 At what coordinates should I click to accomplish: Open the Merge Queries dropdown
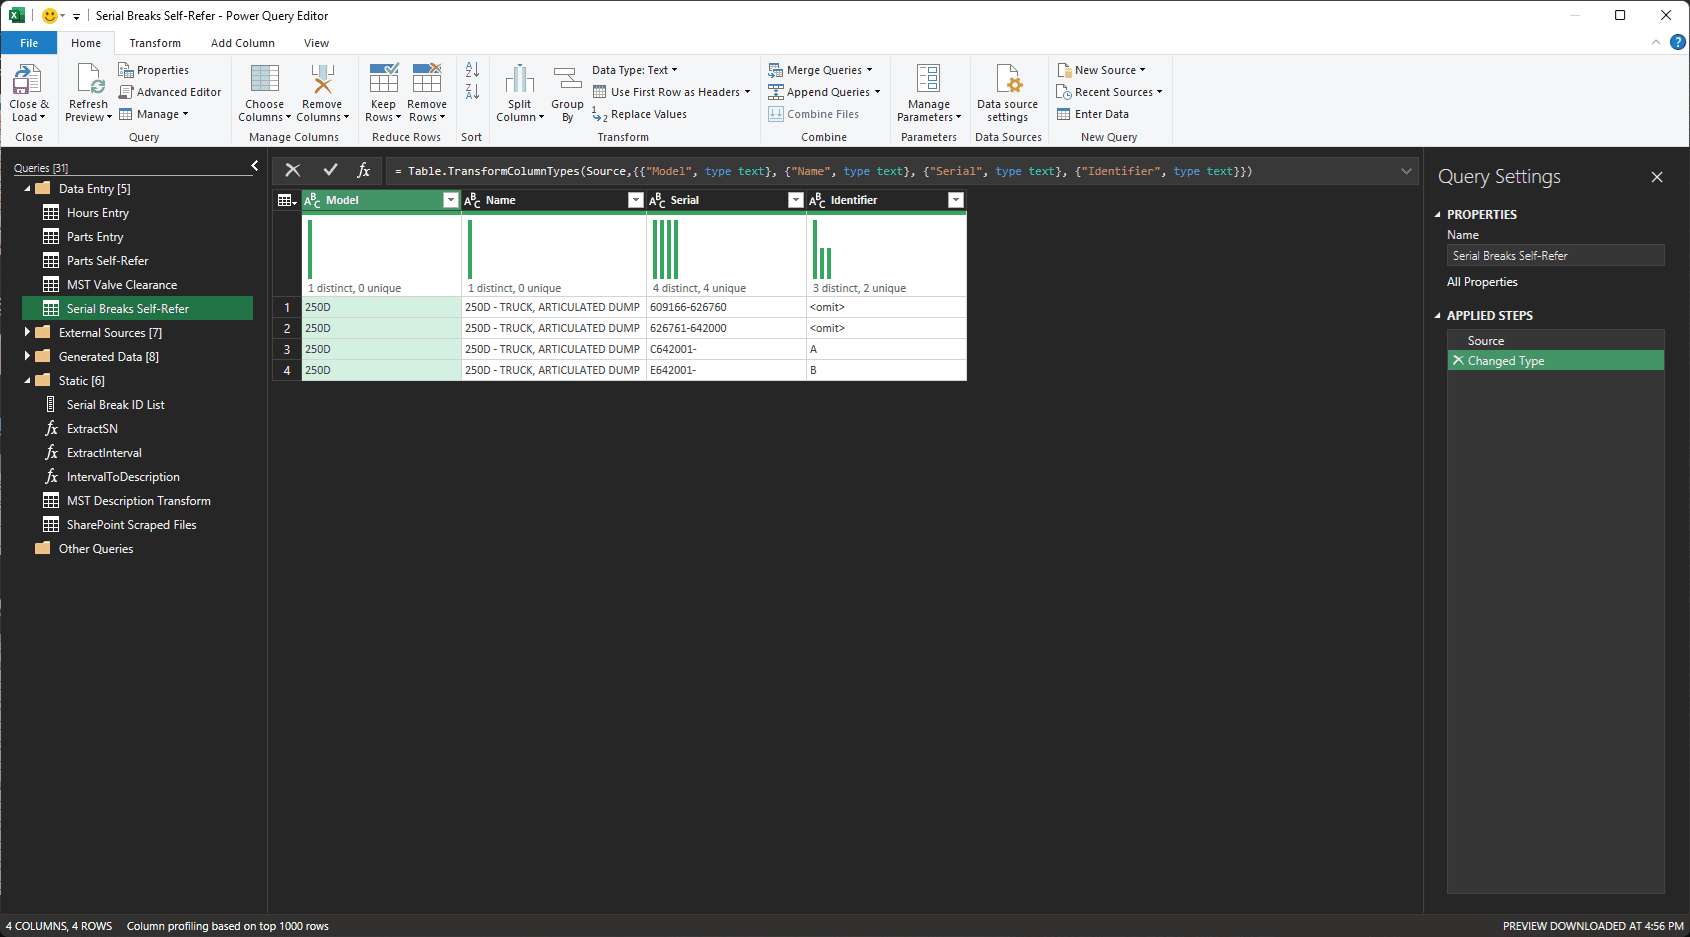pos(820,70)
